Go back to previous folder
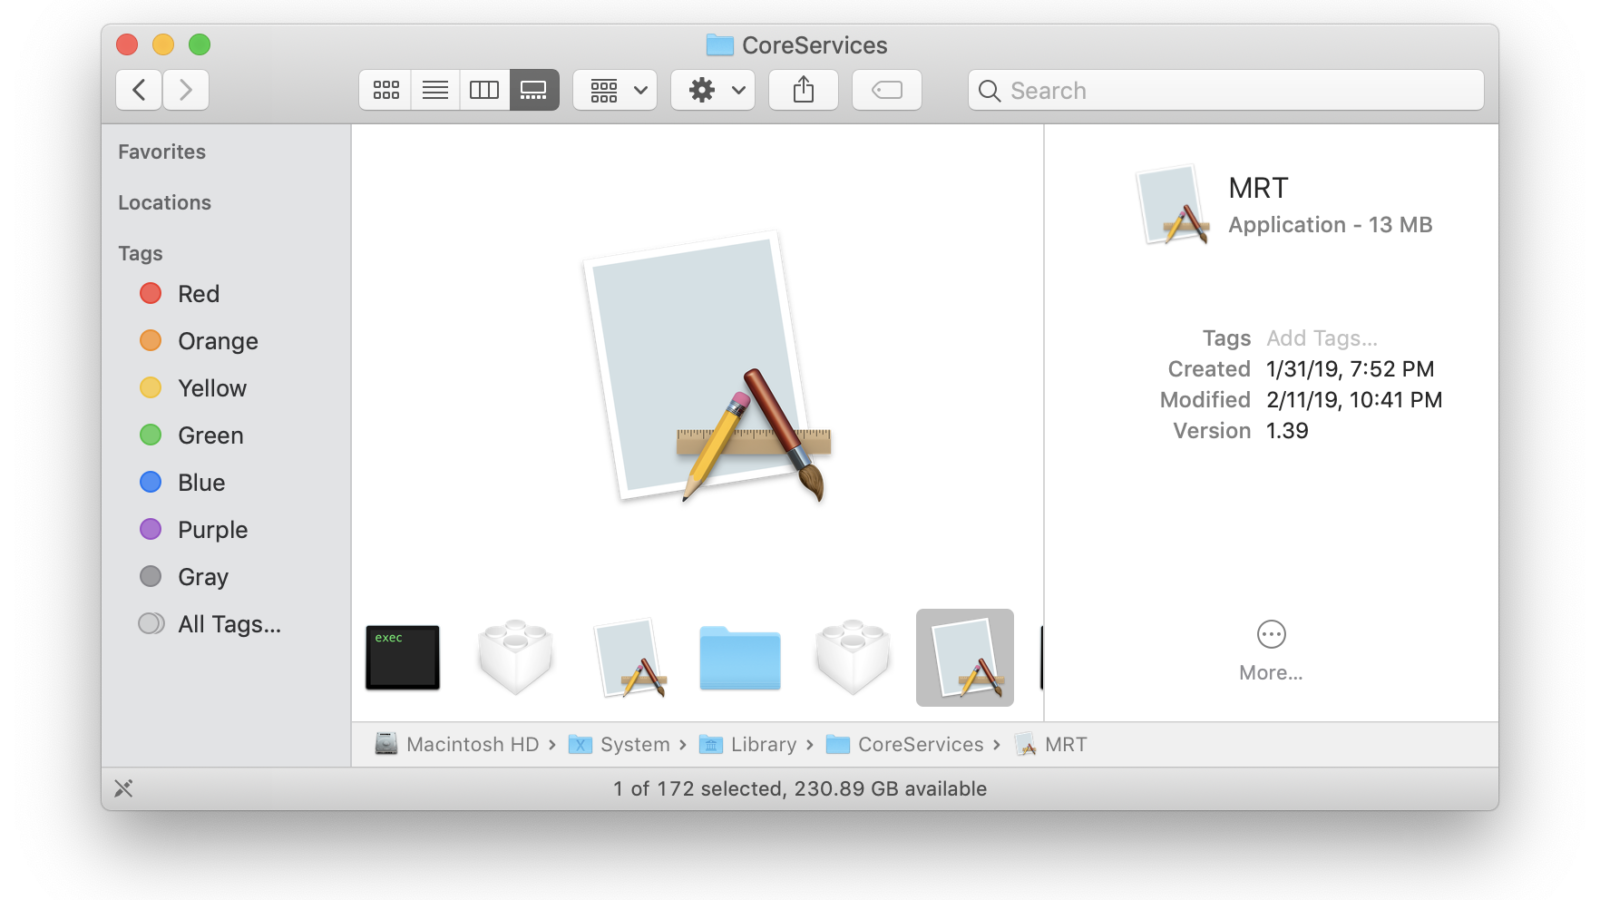Screen dimensions: 1600x900 pyautogui.click(x=139, y=90)
